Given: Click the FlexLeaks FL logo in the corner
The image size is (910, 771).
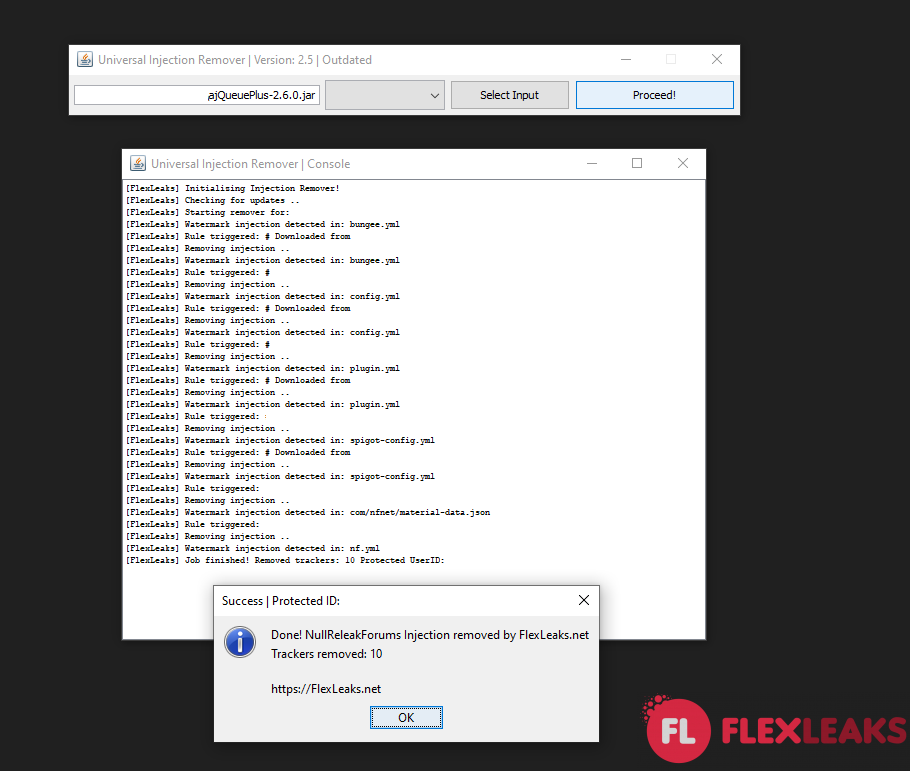Looking at the screenshot, I should click(680, 730).
